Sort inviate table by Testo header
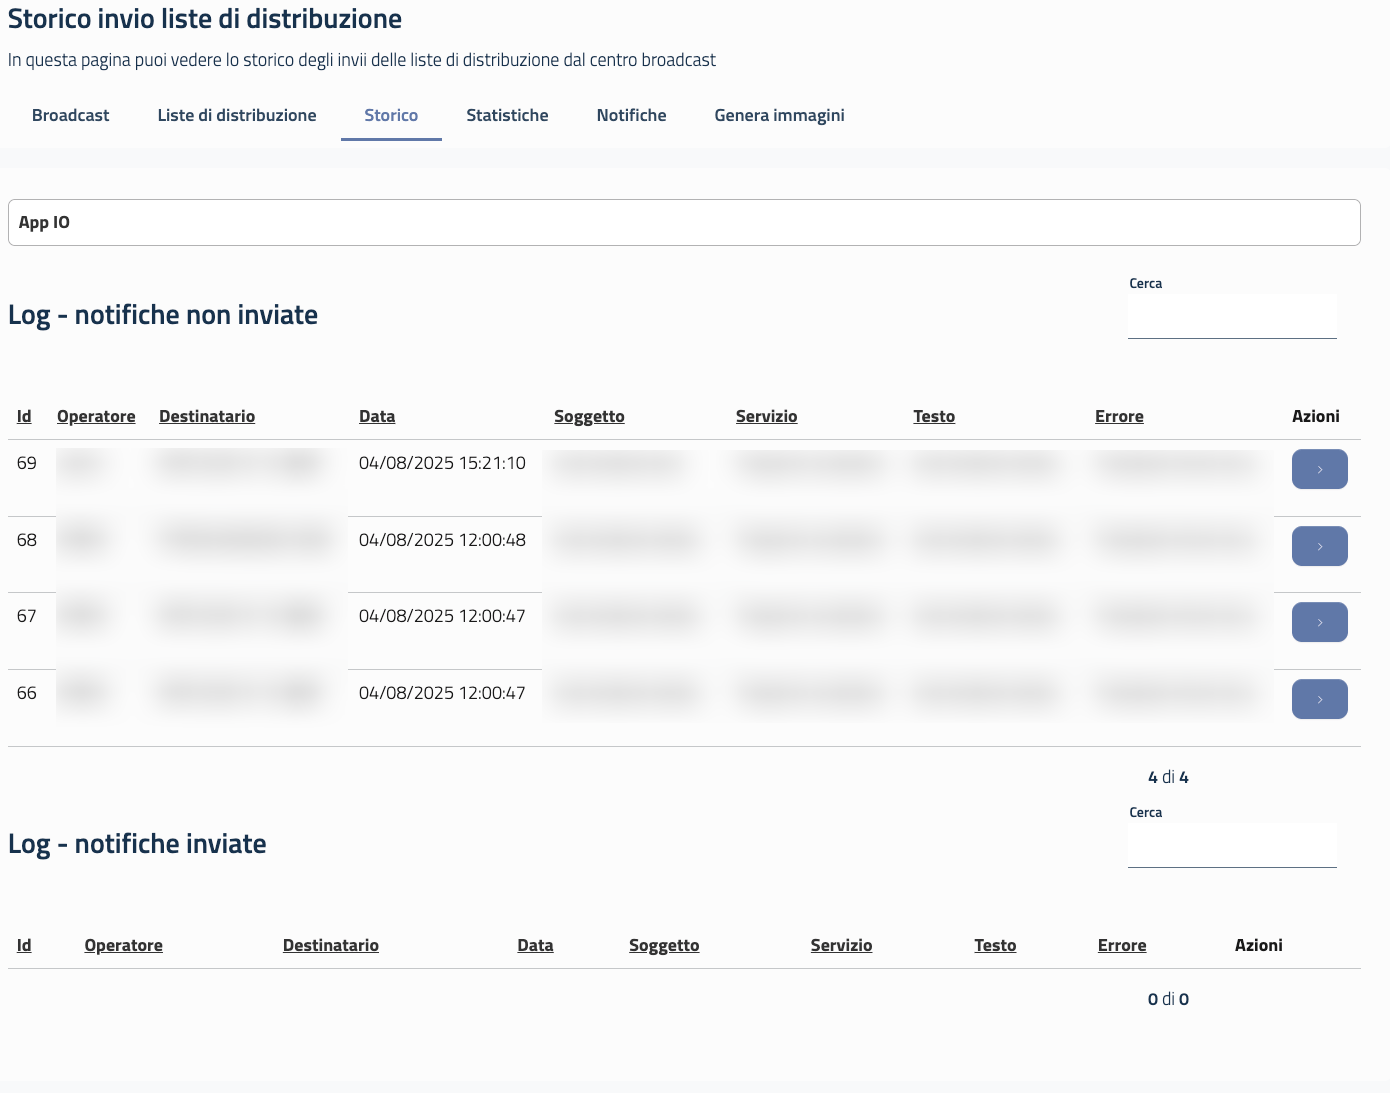Screen dimensions: 1390x1093 (995, 945)
